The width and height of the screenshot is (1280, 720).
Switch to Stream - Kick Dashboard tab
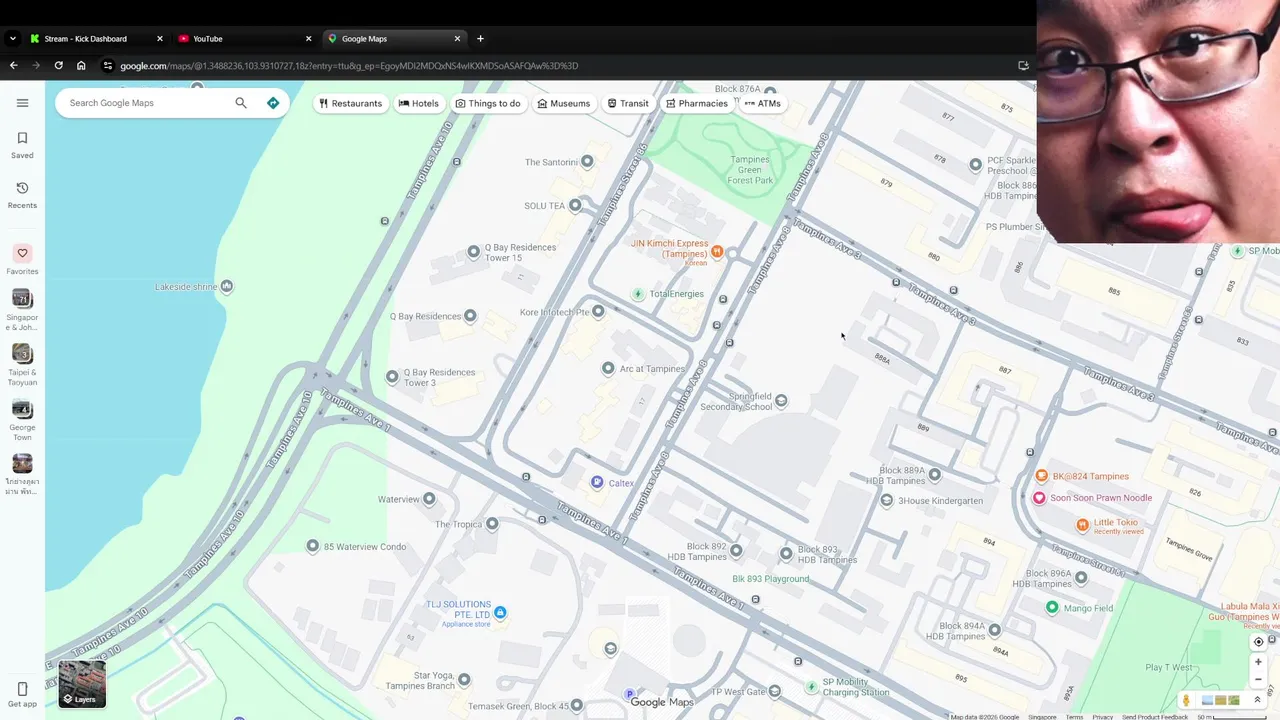[95, 39]
